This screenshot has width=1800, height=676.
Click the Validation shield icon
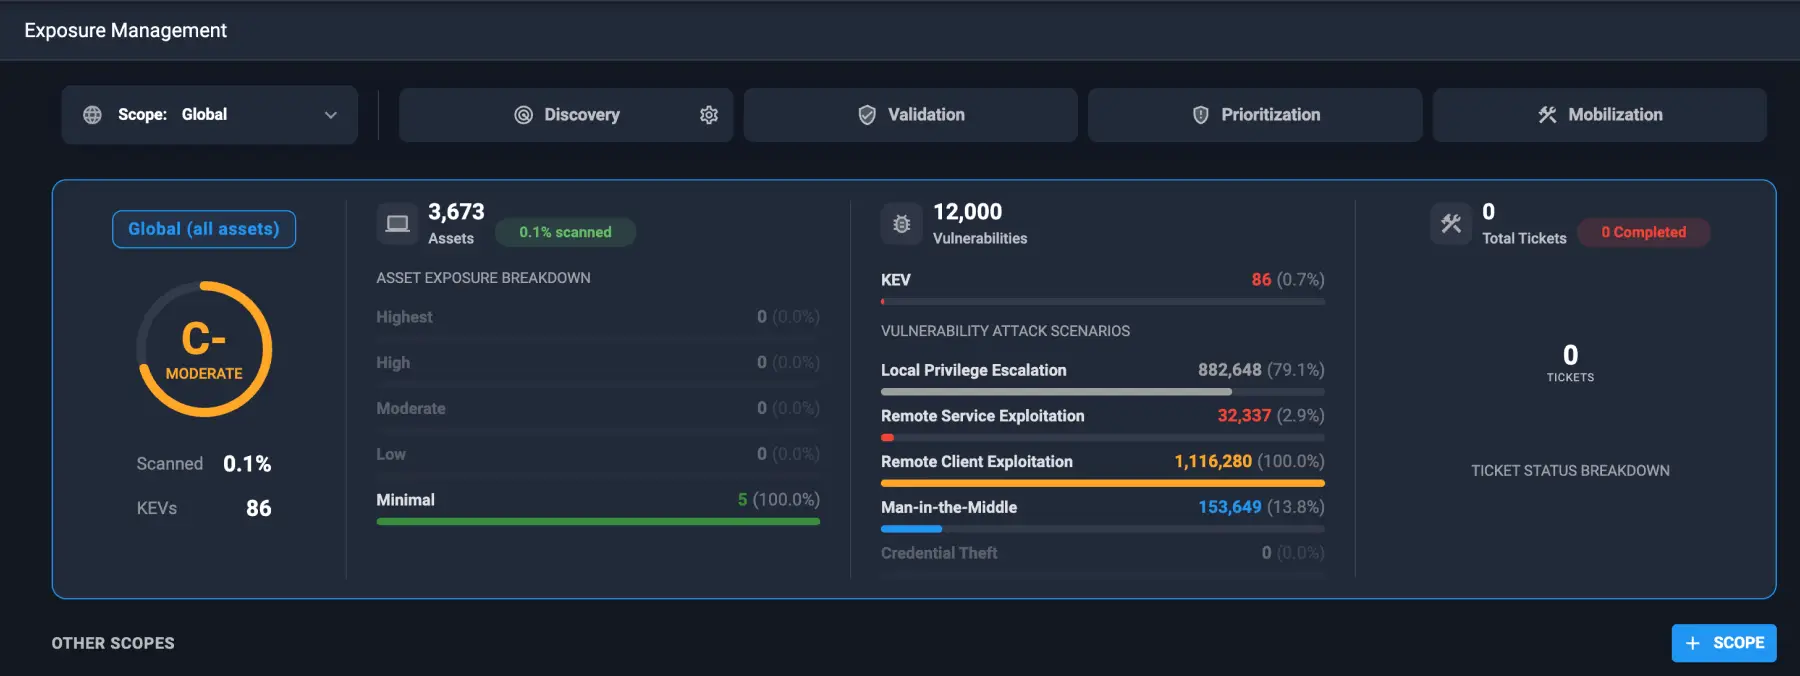click(x=867, y=115)
